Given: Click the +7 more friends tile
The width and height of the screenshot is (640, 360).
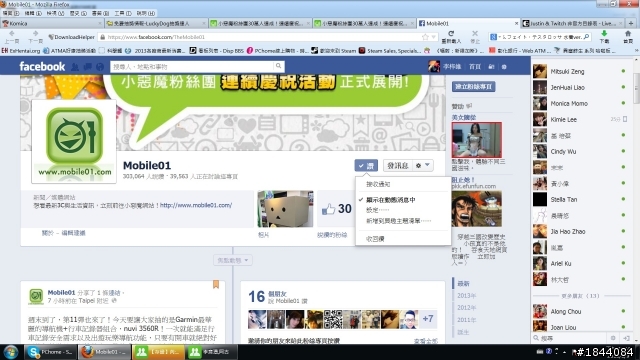Looking at the screenshot, I should click(x=427, y=319).
